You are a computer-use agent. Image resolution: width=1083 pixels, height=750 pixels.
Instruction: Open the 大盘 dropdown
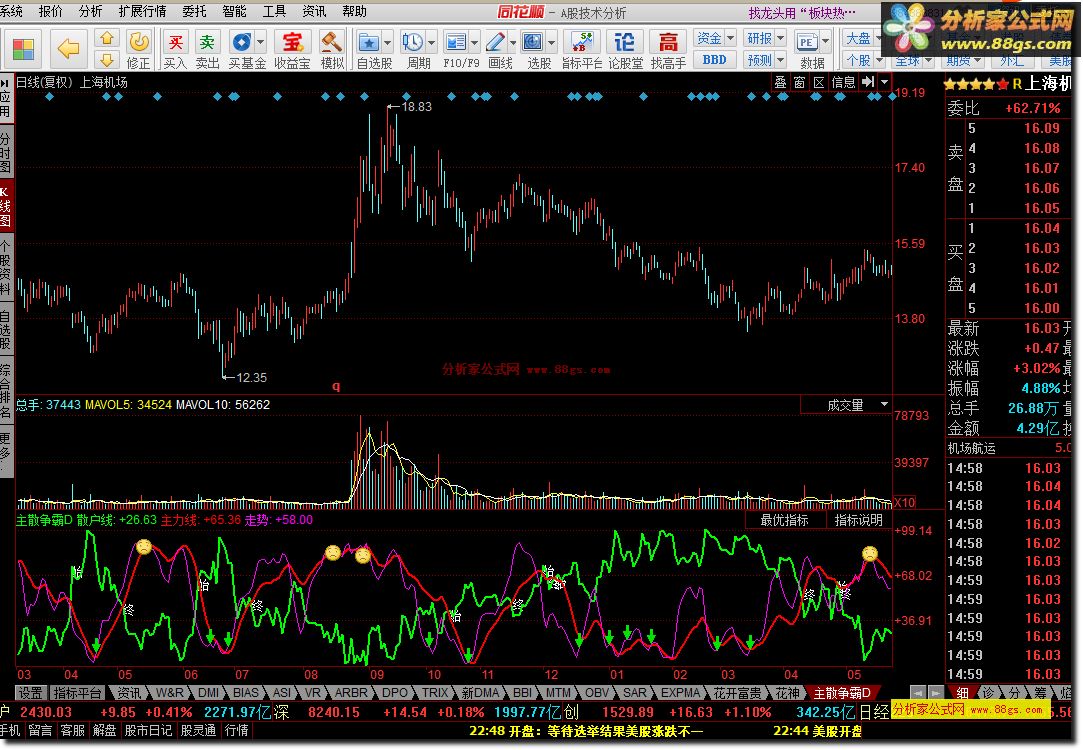pyautogui.click(x=863, y=39)
